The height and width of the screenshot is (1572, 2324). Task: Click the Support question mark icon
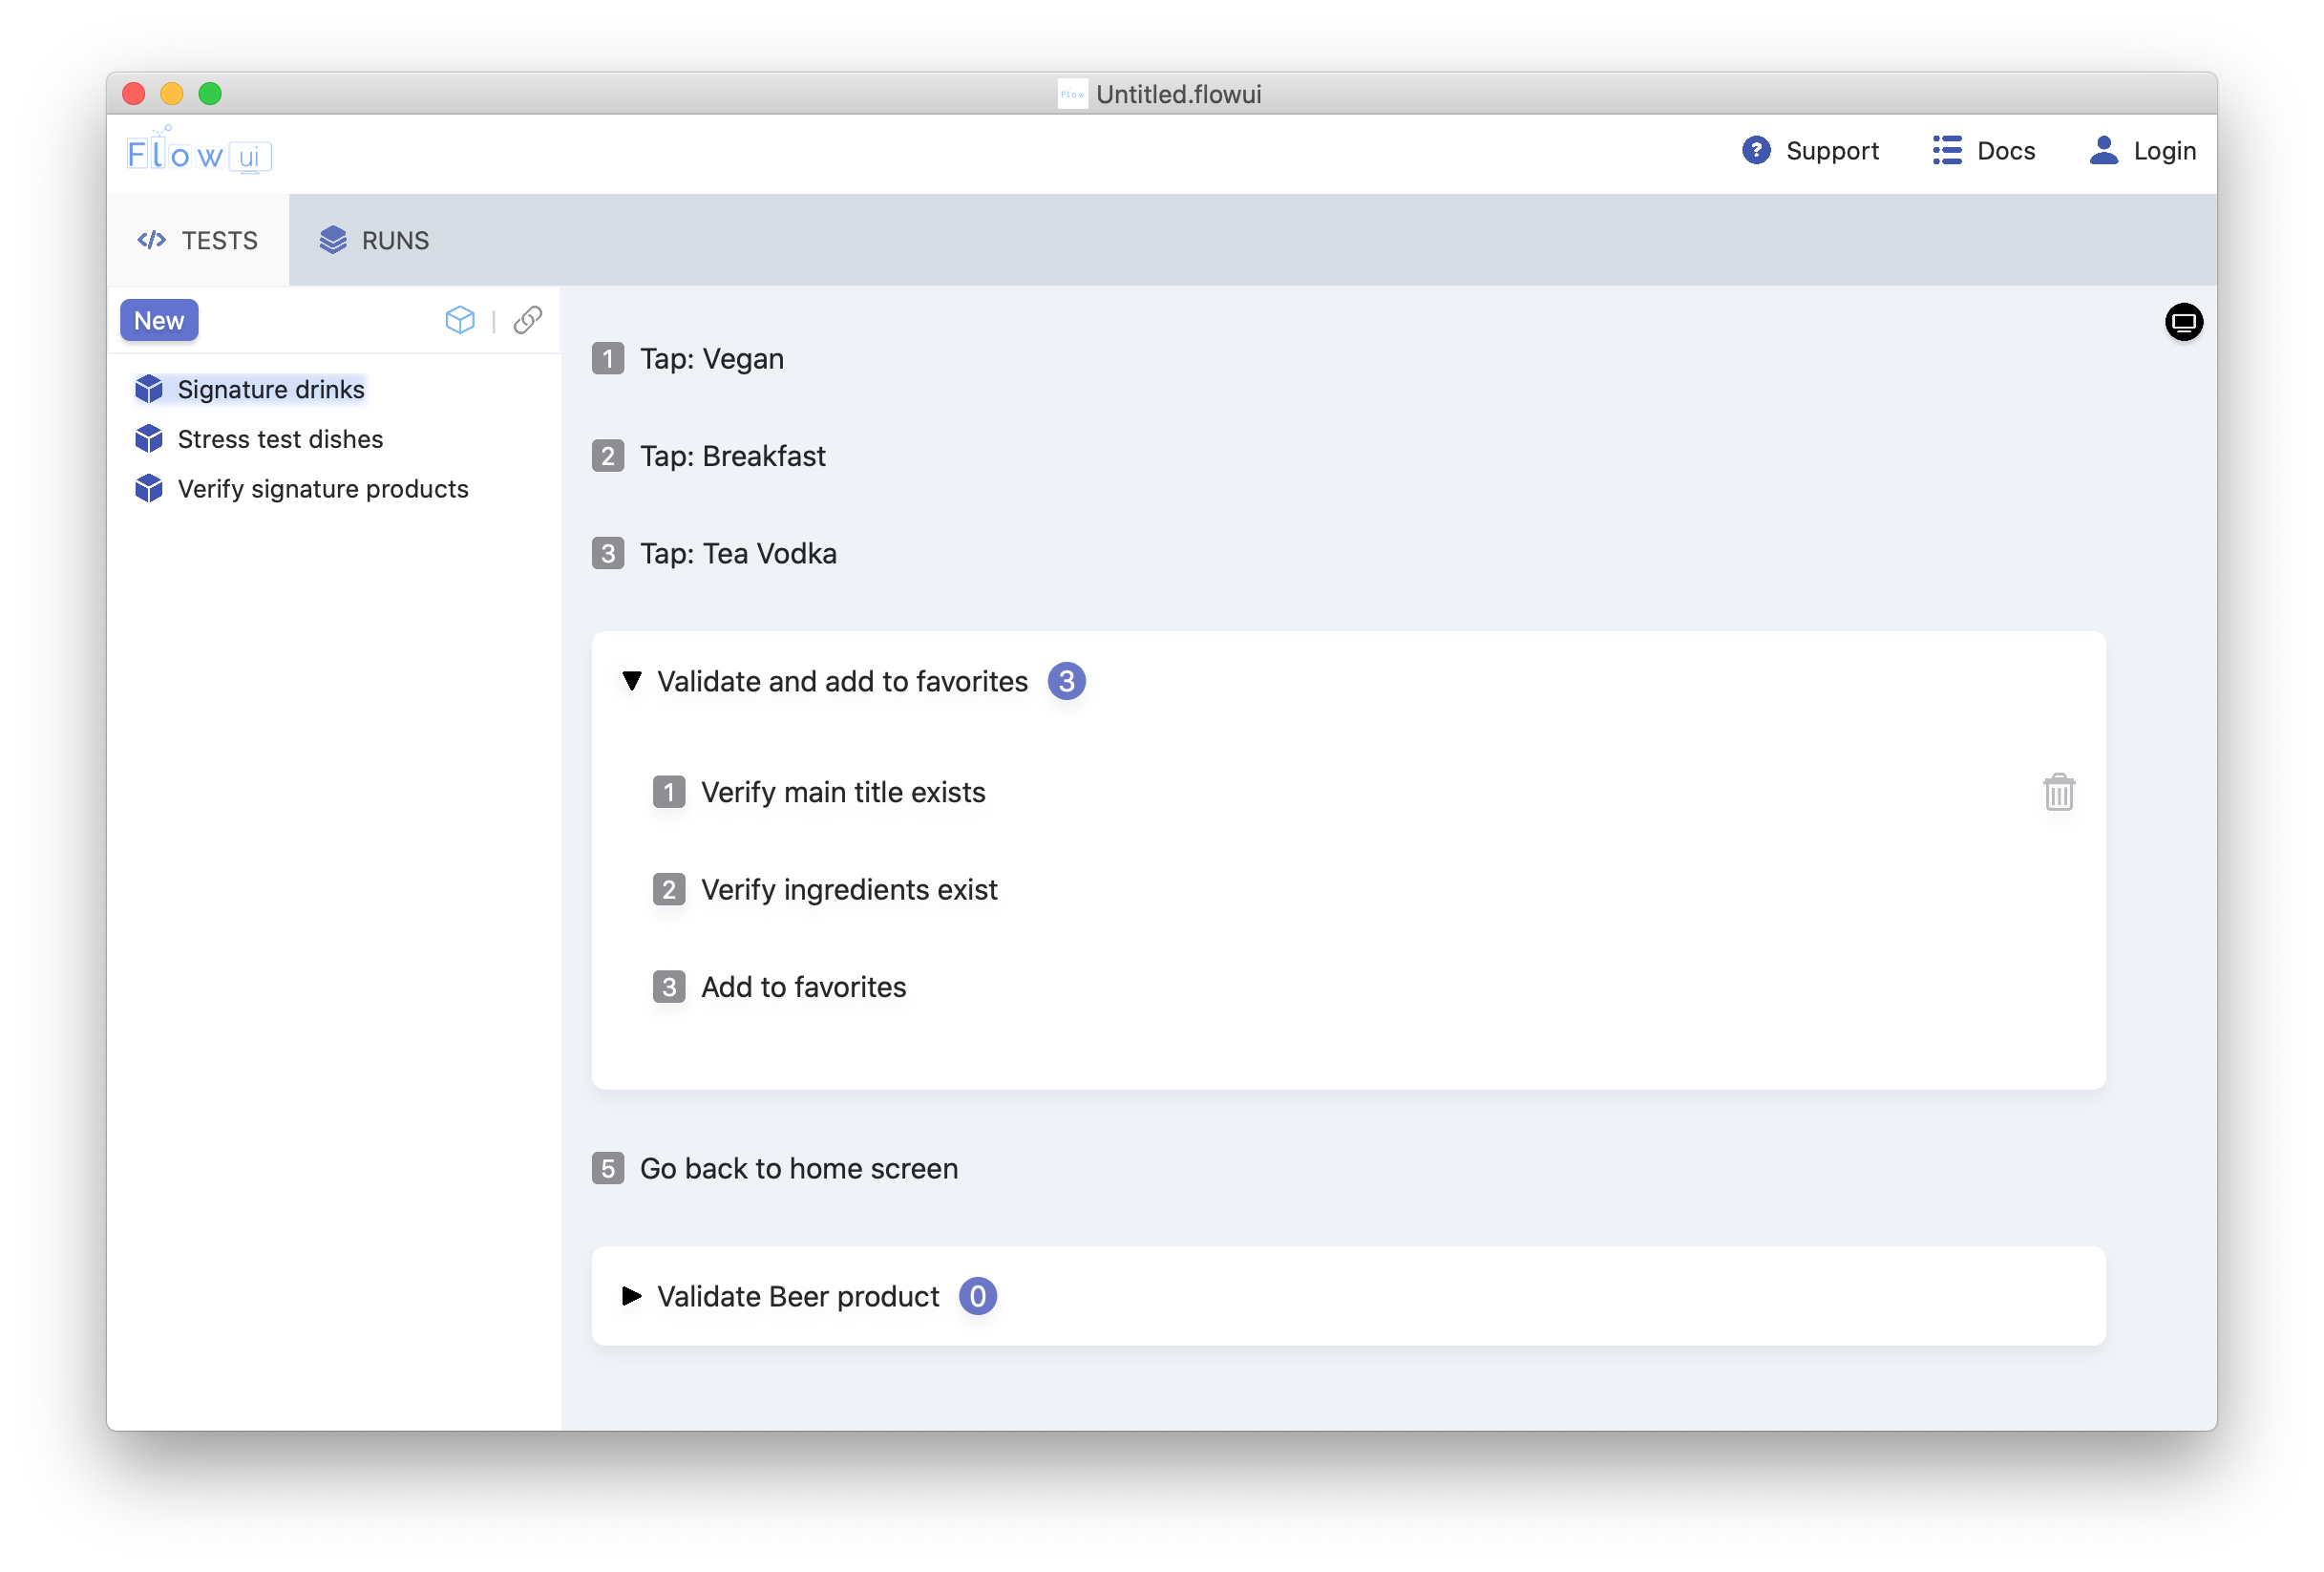(x=1755, y=151)
